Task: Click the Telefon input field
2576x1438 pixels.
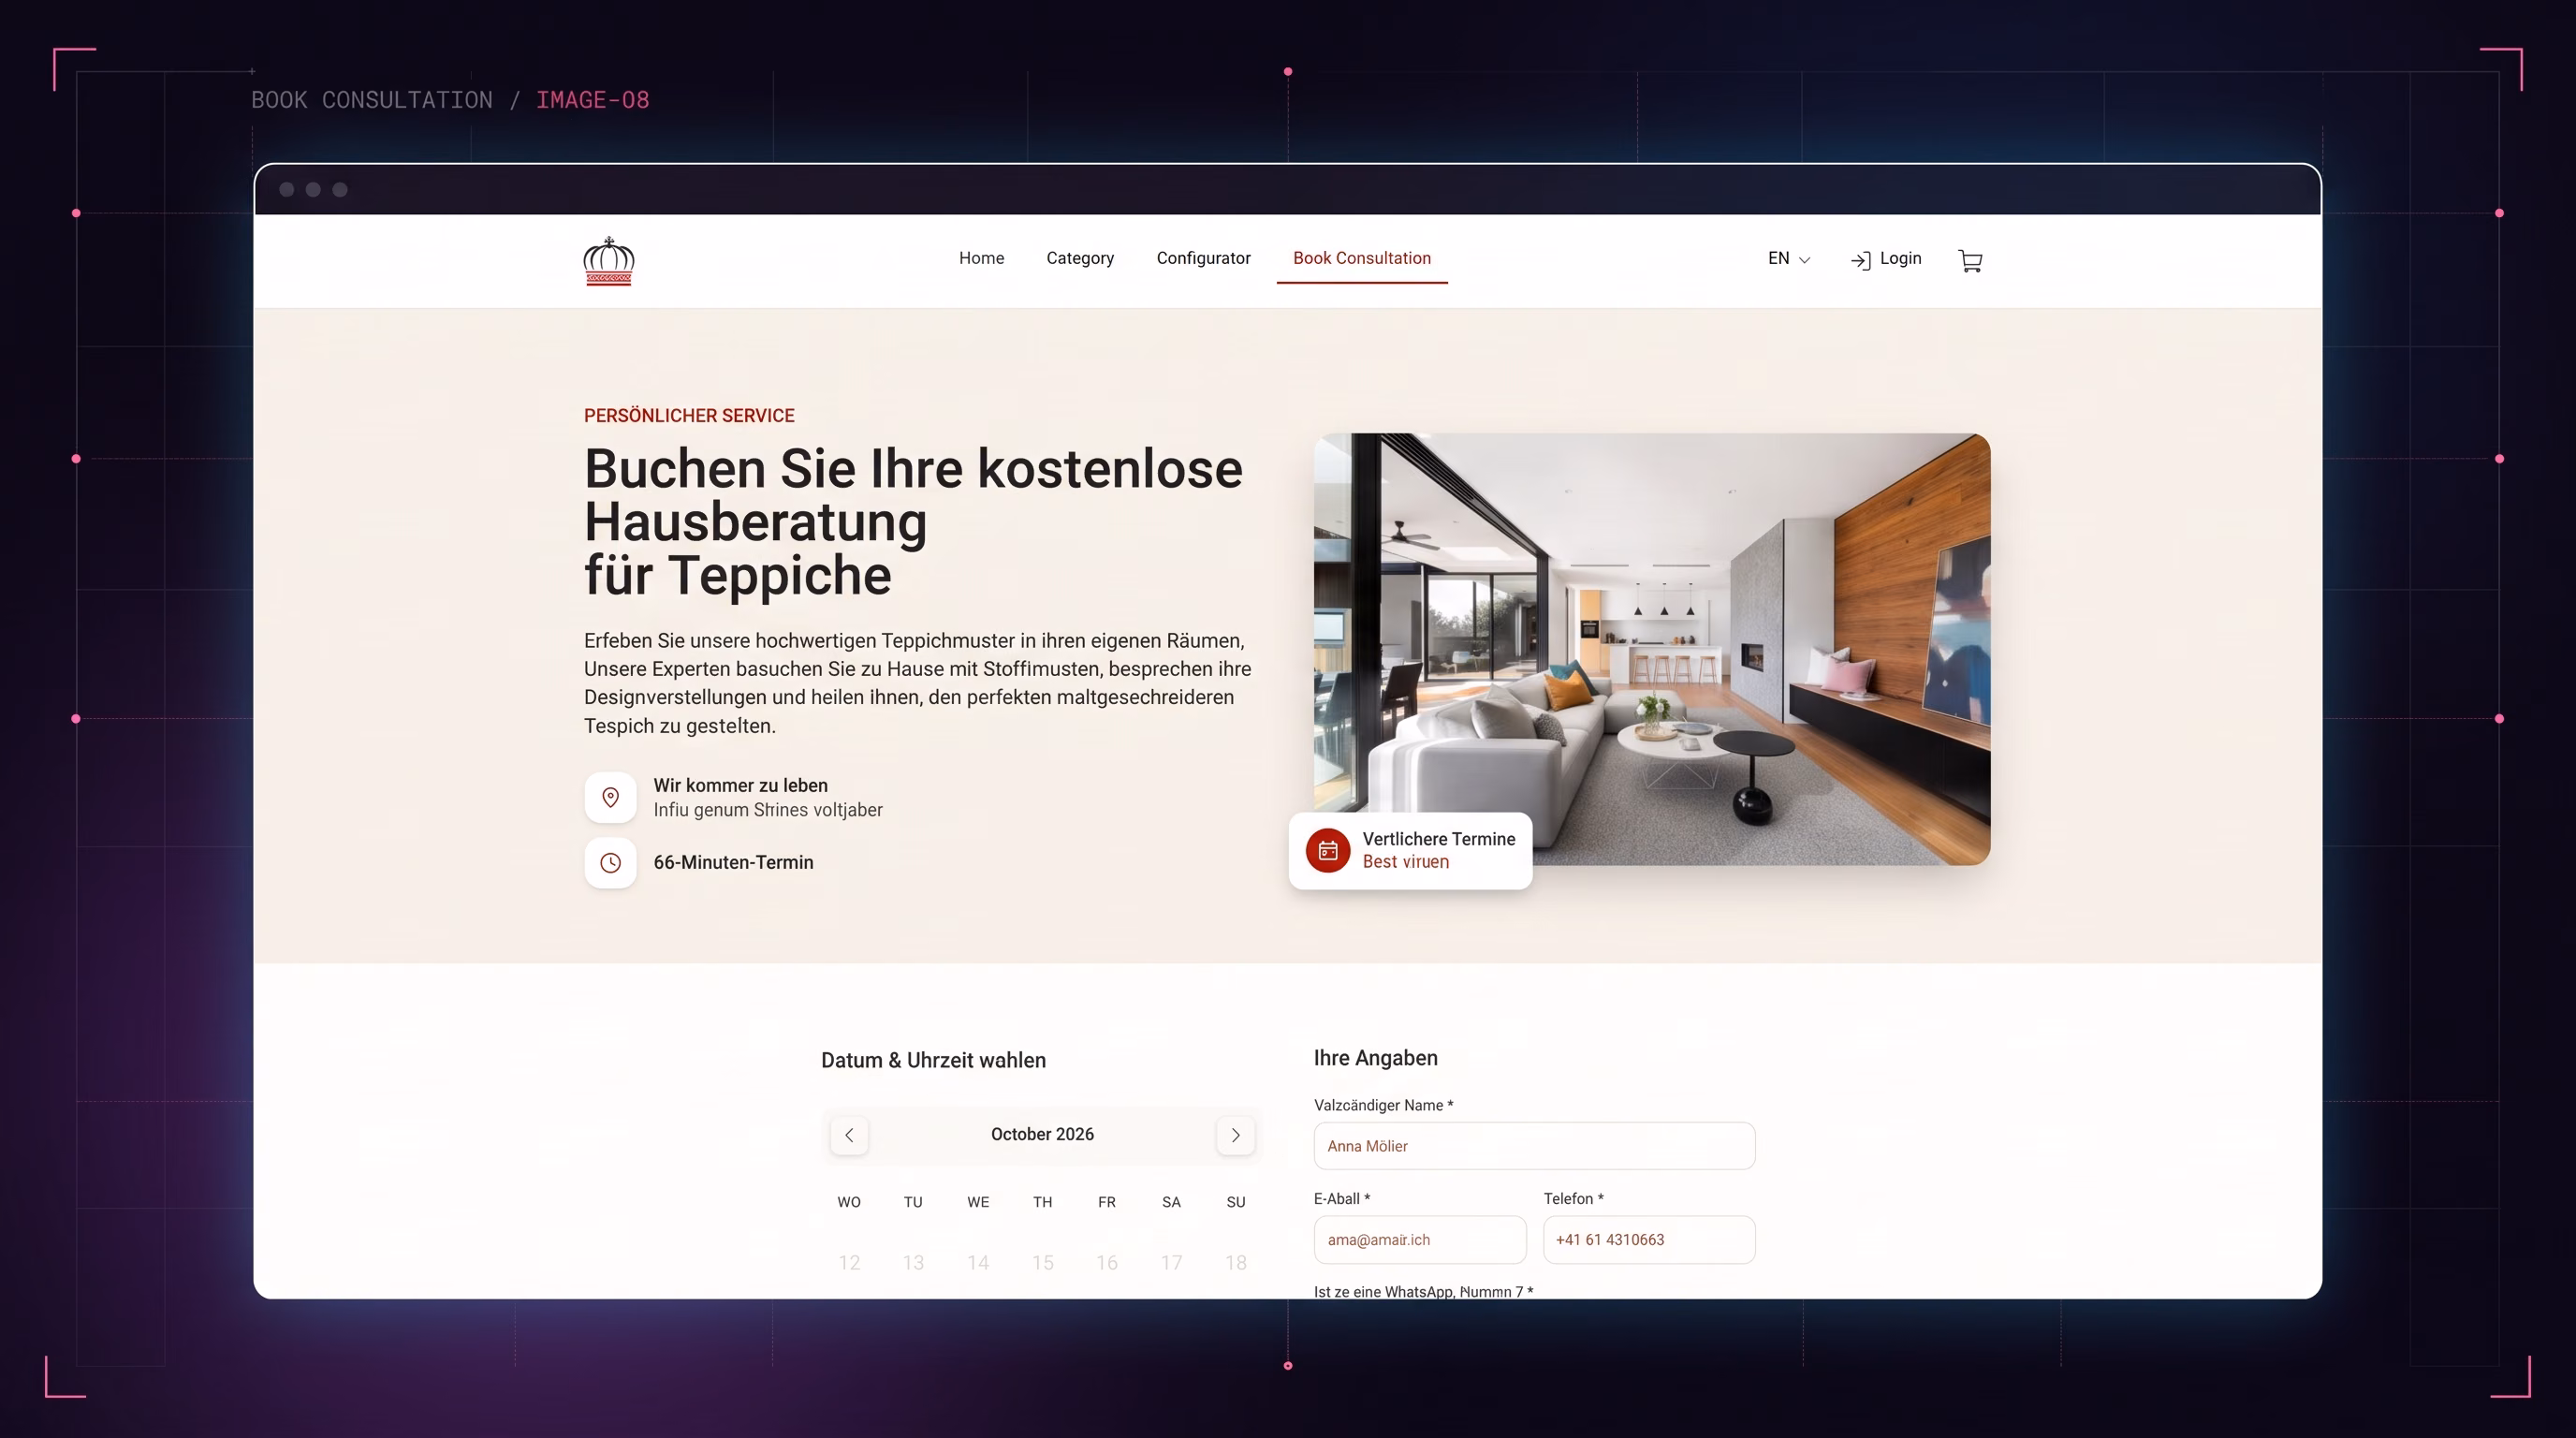Action: (x=1648, y=1240)
